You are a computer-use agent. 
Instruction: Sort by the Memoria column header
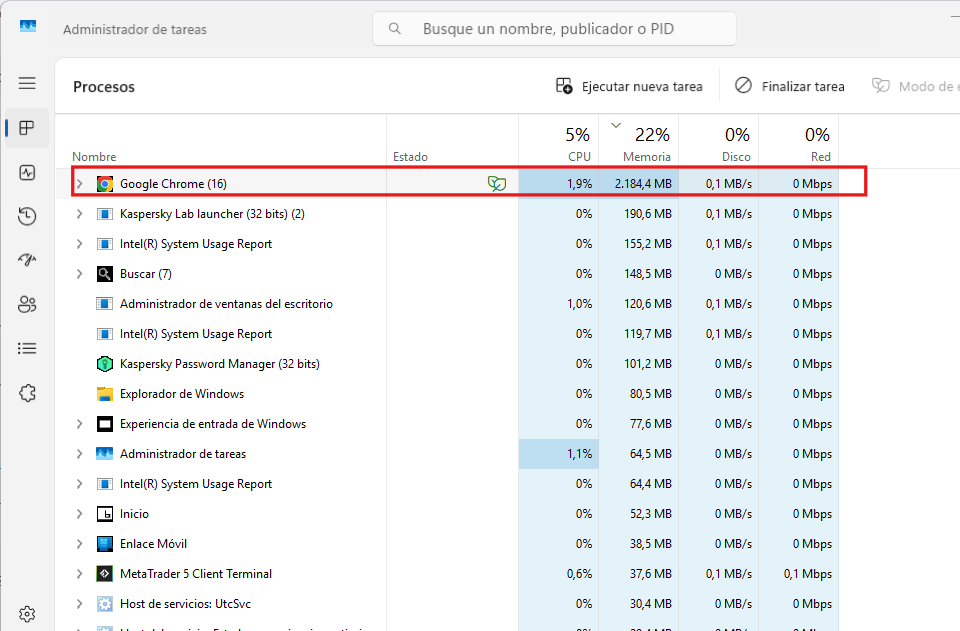tap(639, 141)
